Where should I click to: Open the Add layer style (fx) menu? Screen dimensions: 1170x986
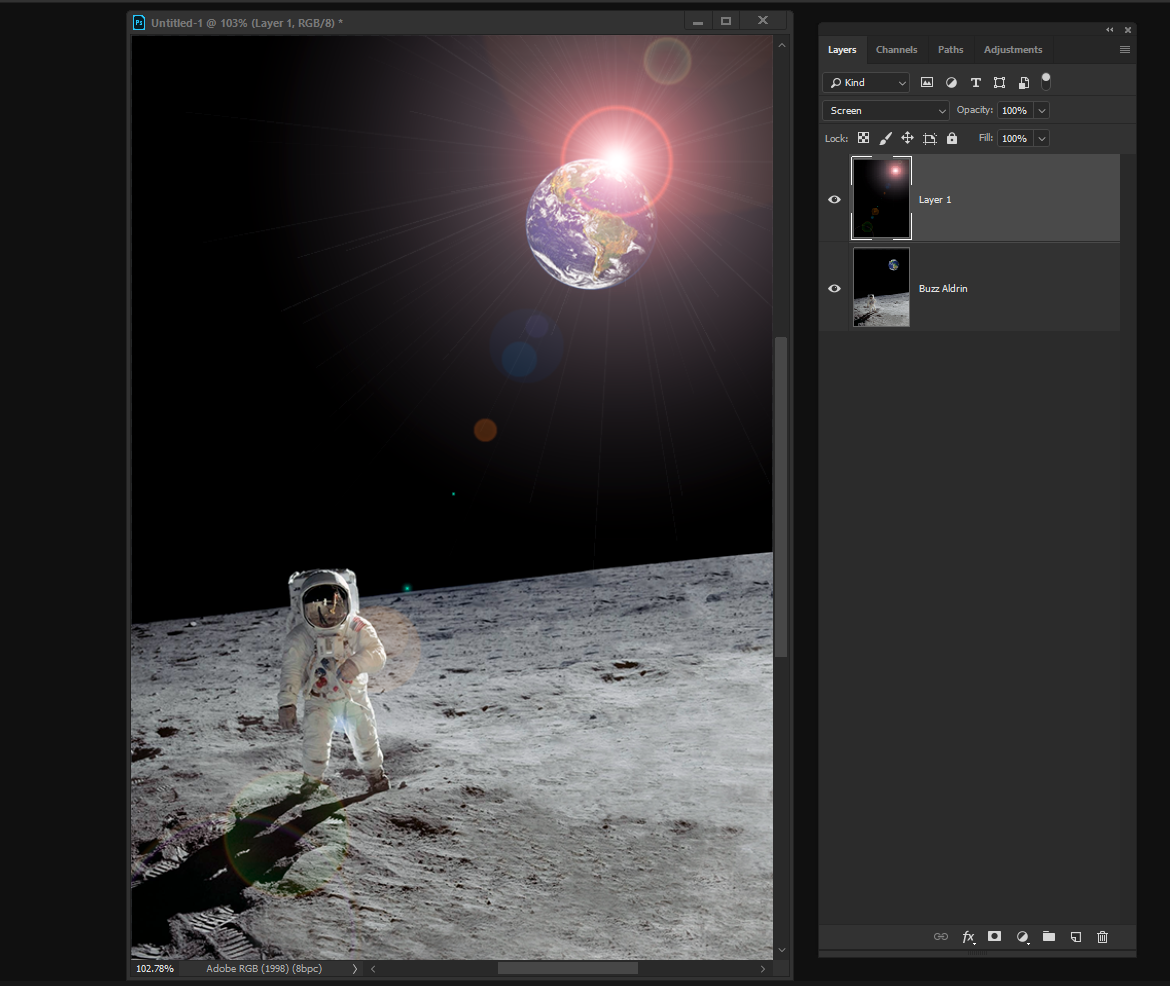coord(967,937)
